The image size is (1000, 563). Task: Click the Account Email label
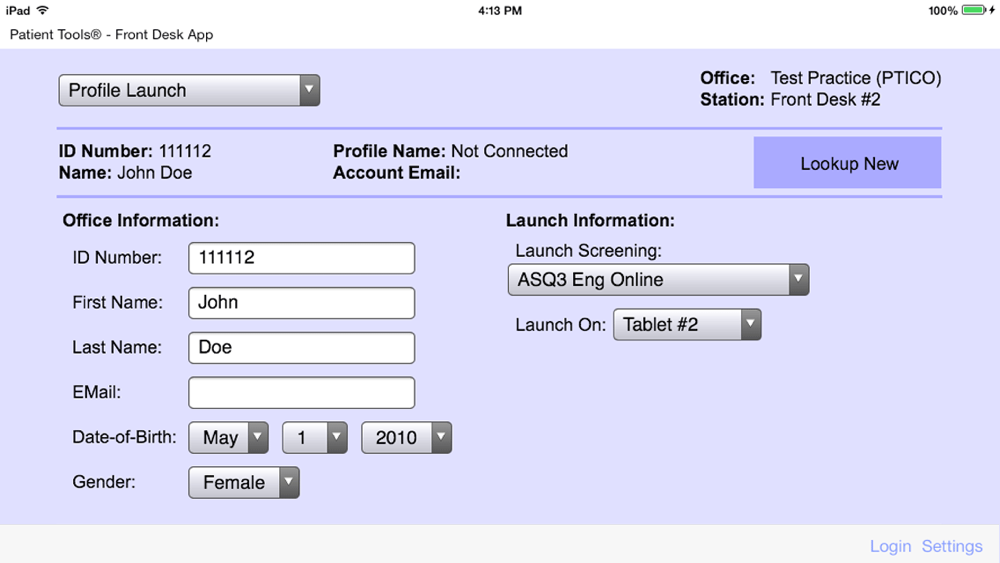tap(397, 173)
